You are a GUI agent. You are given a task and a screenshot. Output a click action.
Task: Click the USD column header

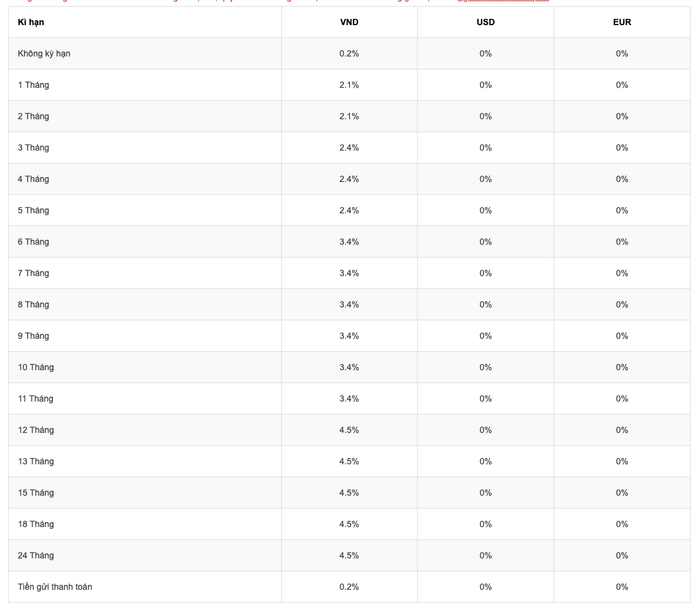(x=485, y=22)
